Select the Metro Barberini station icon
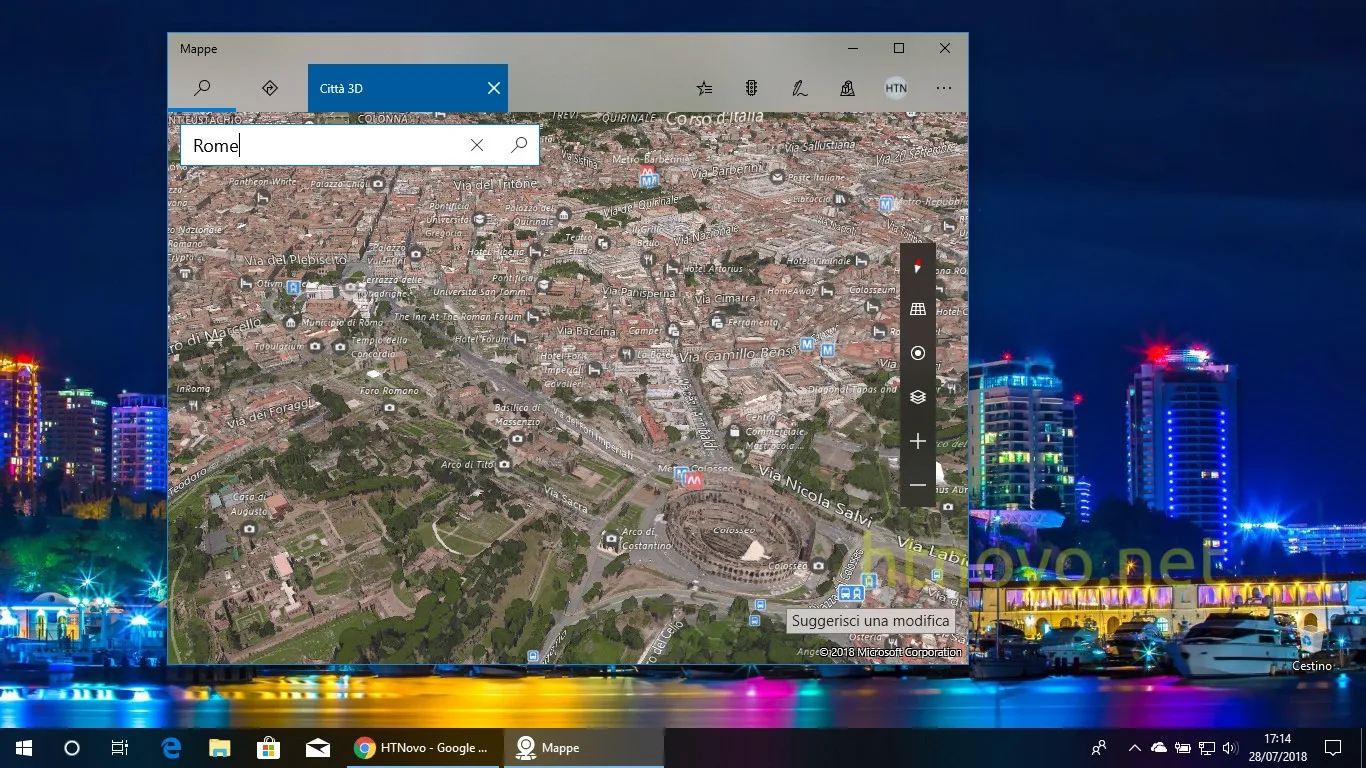1366x768 pixels. [648, 177]
